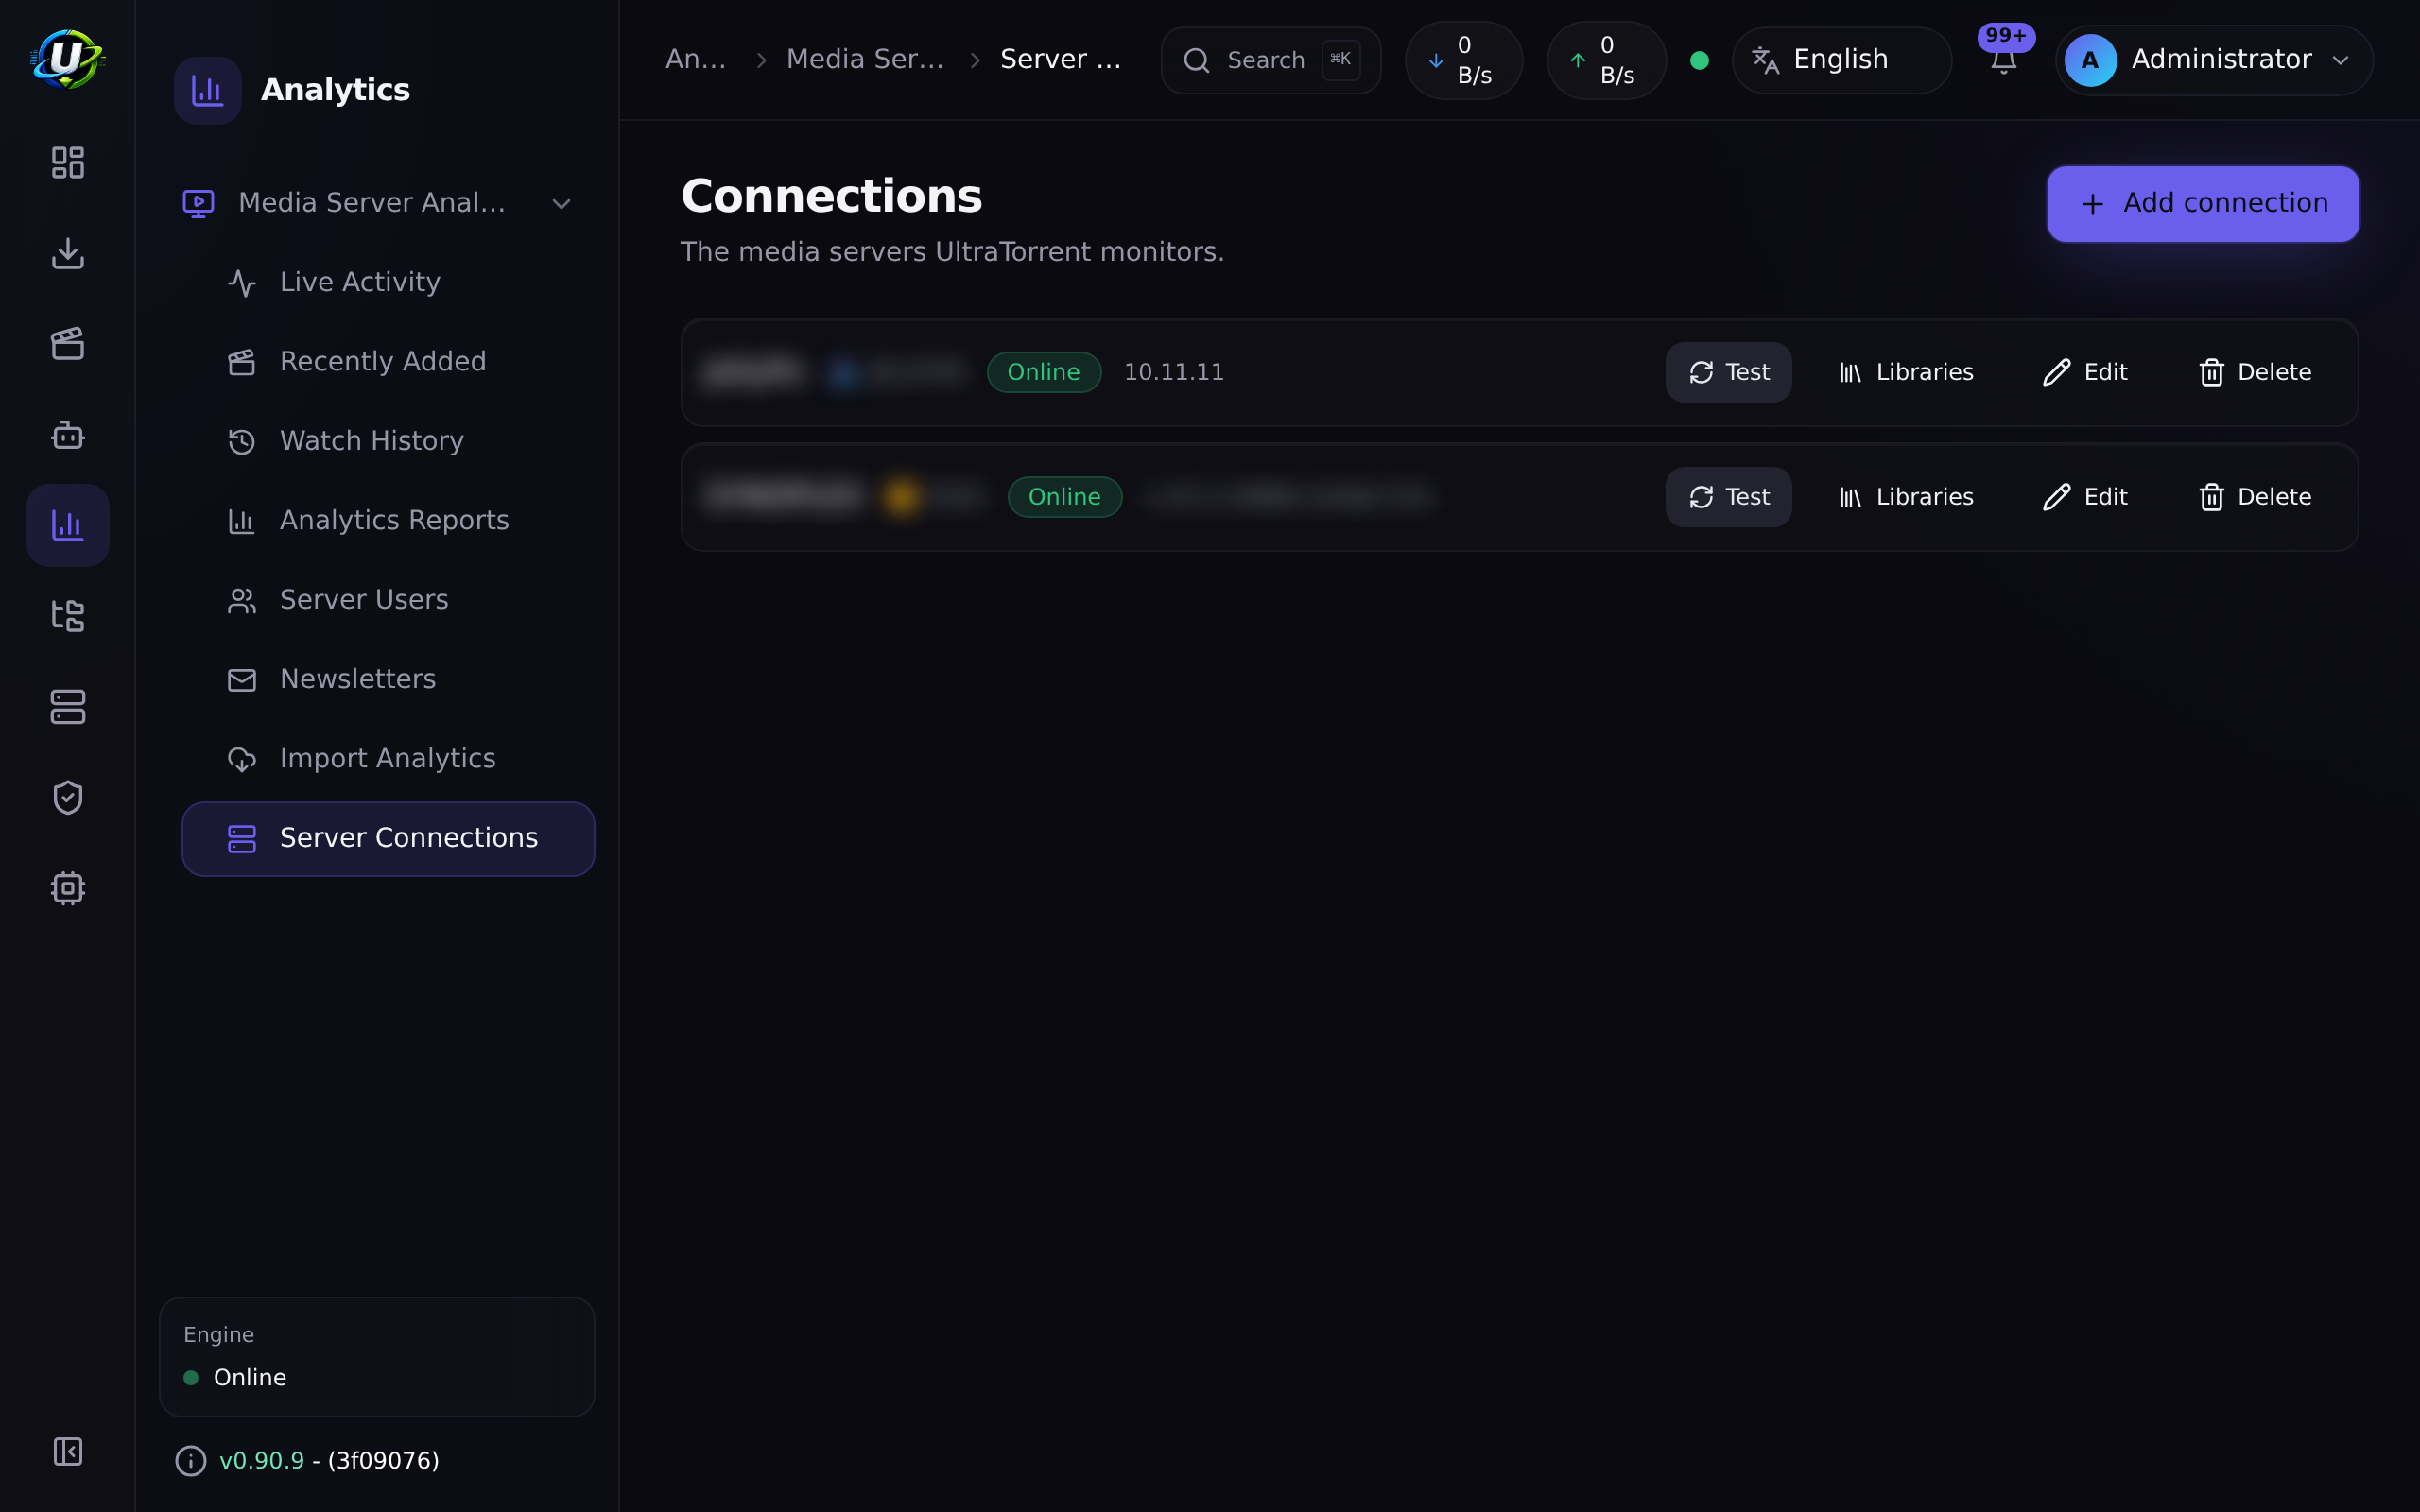The image size is (2420, 1512).
Task: Go to Recently Added
Action: pyautogui.click(x=388, y=361)
